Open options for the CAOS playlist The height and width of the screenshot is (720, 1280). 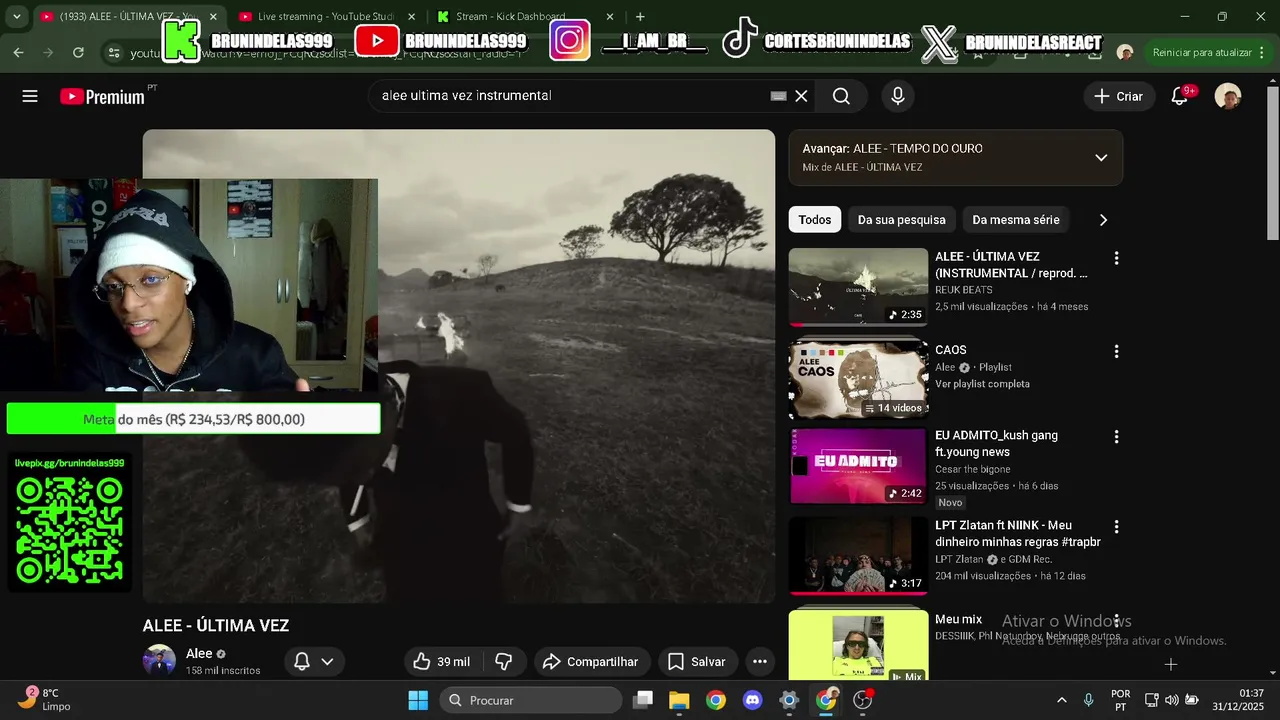tap(1116, 351)
